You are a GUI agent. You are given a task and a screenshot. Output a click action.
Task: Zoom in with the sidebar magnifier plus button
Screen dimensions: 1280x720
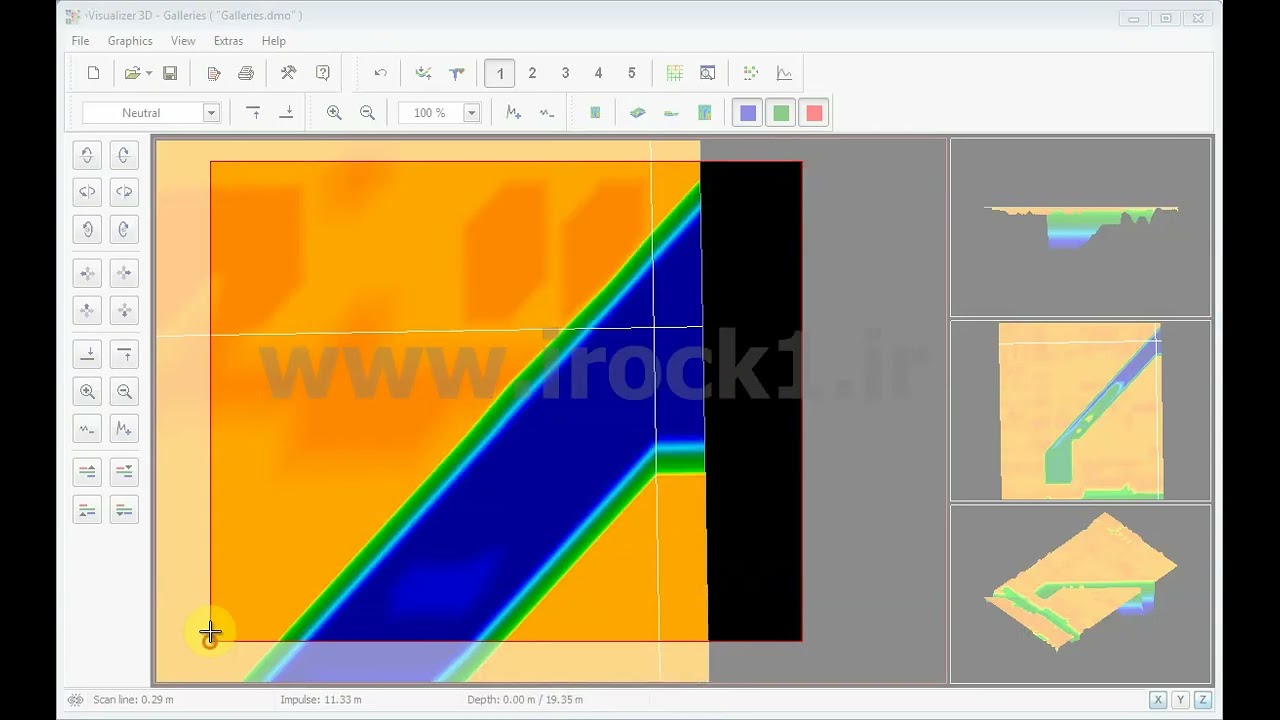point(87,392)
